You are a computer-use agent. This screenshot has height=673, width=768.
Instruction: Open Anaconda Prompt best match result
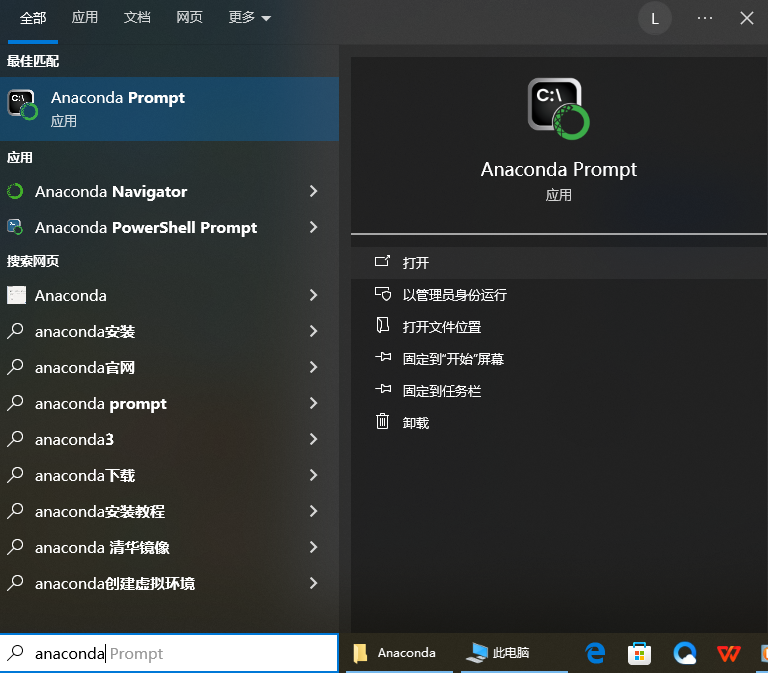tap(169, 109)
